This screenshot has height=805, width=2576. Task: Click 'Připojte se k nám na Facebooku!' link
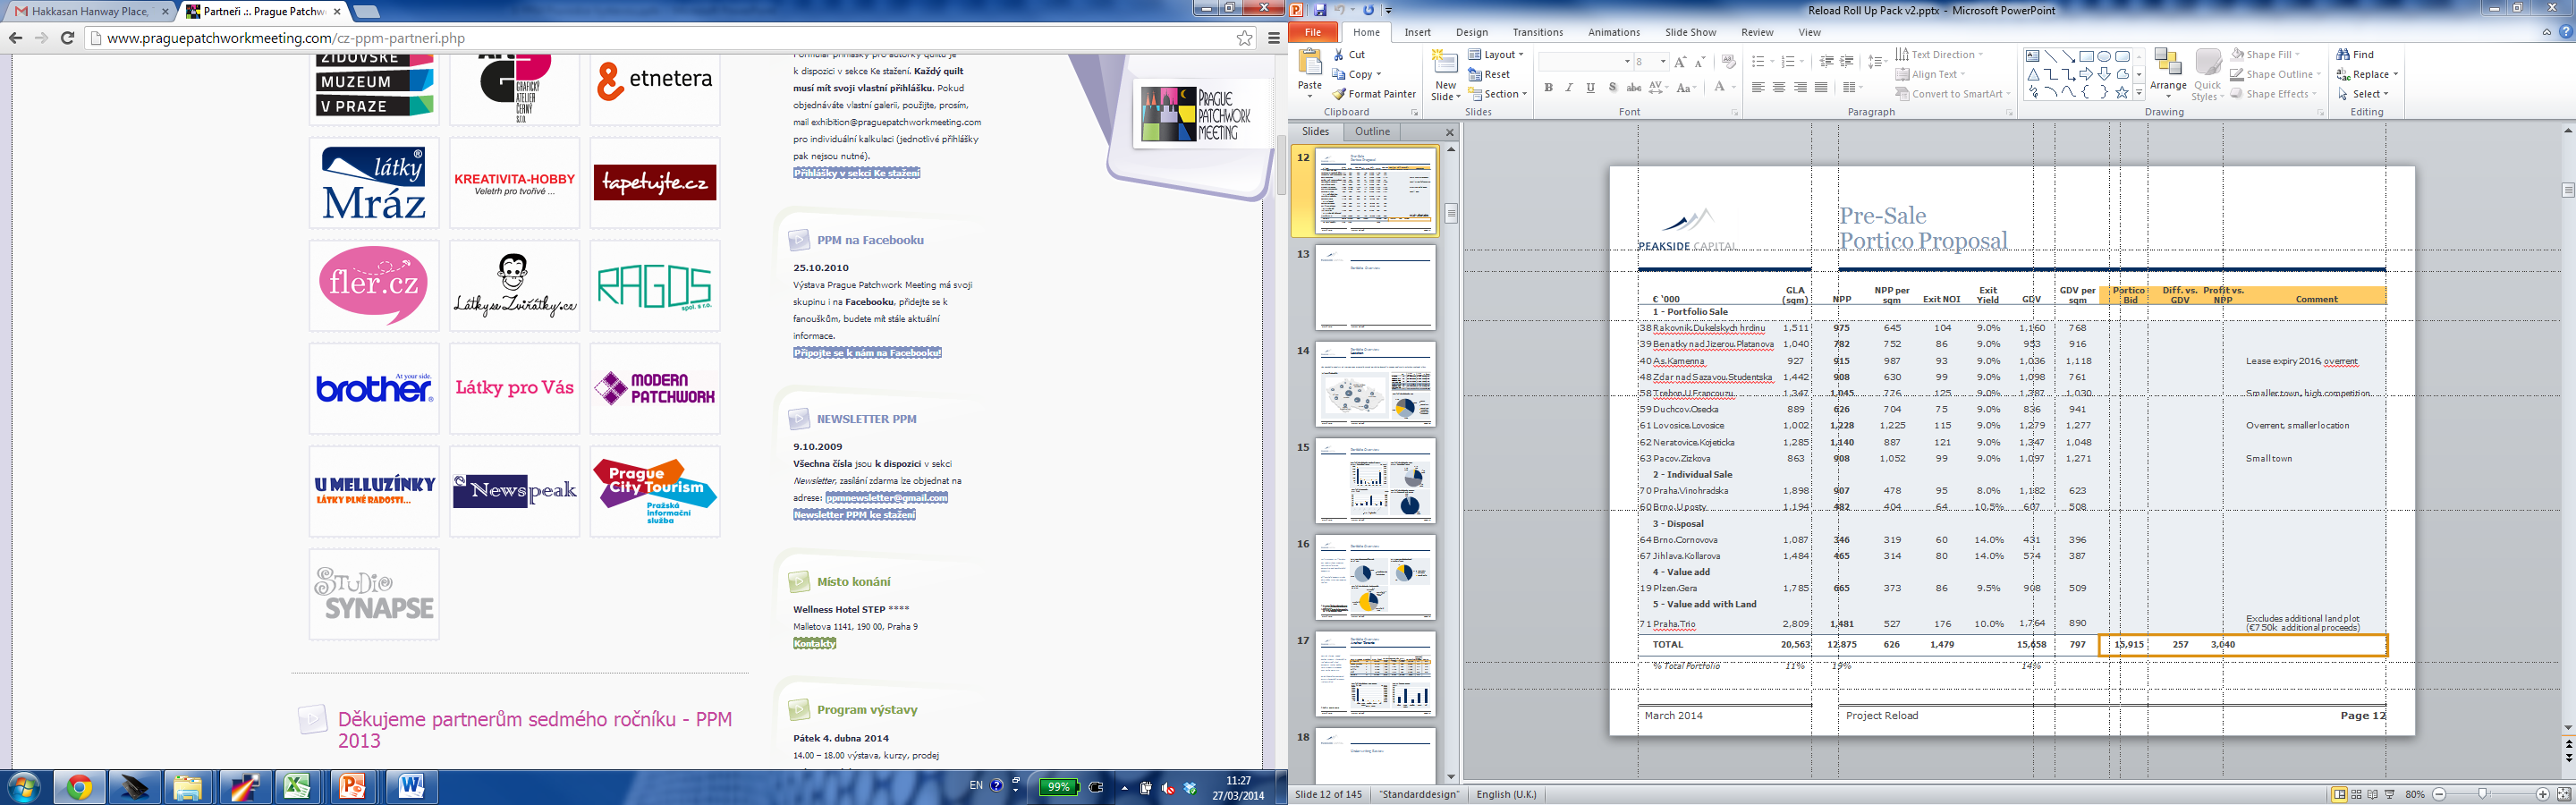(867, 352)
